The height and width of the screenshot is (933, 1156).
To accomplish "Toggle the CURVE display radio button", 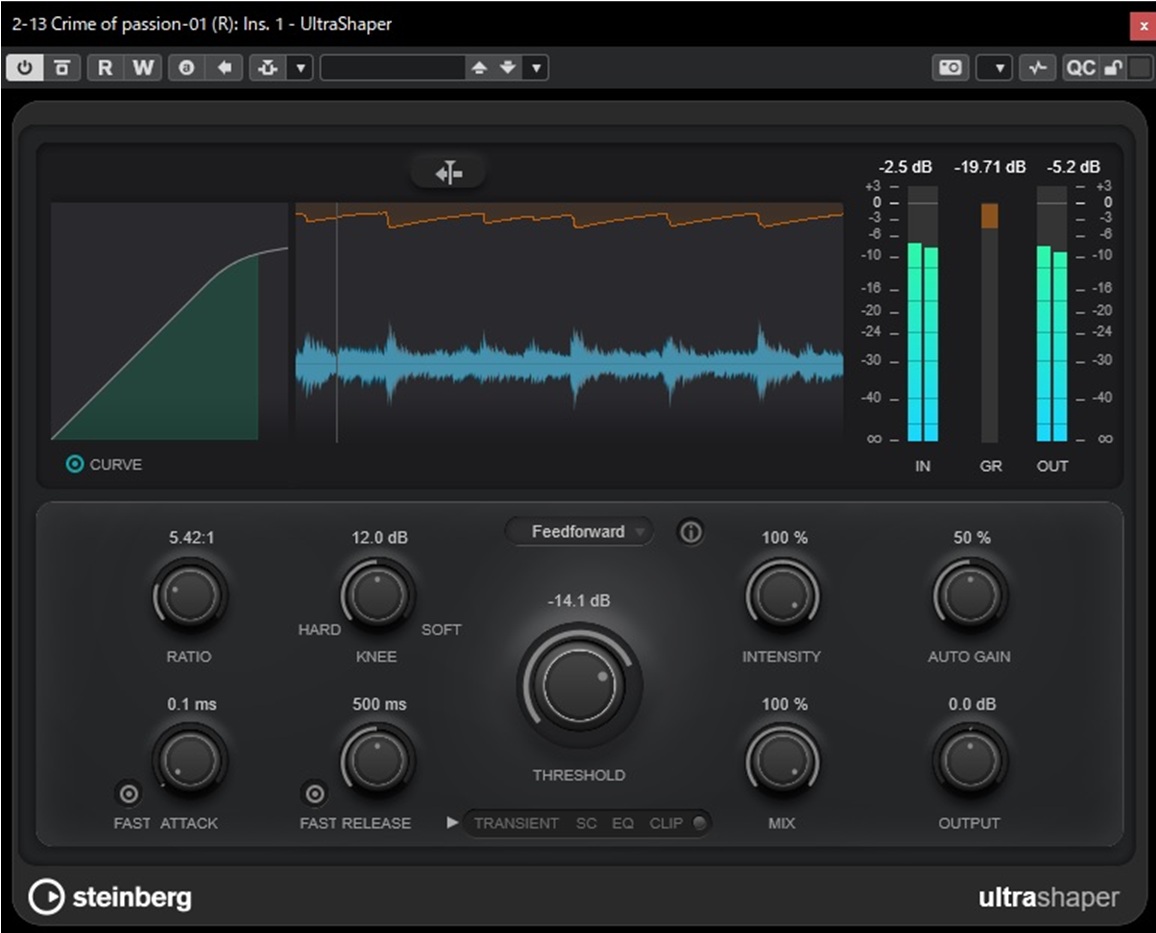I will [74, 464].
